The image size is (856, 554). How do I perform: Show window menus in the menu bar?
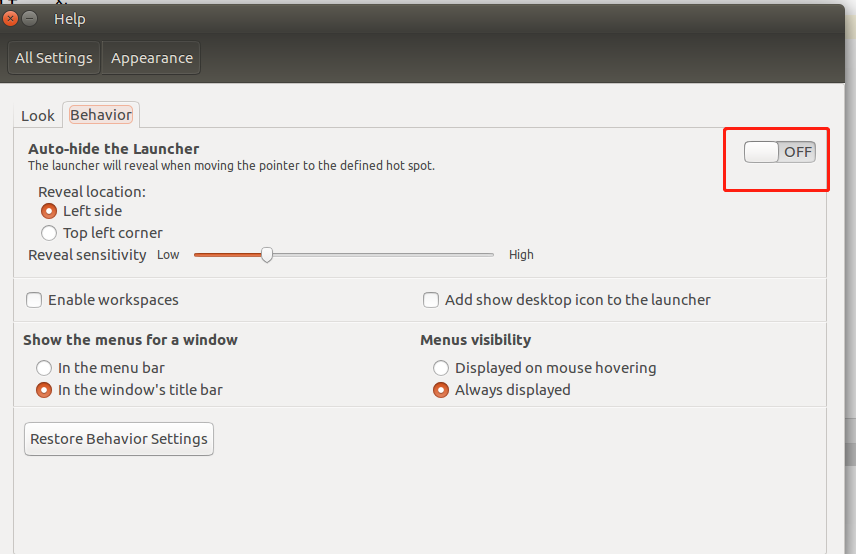pyautogui.click(x=44, y=368)
